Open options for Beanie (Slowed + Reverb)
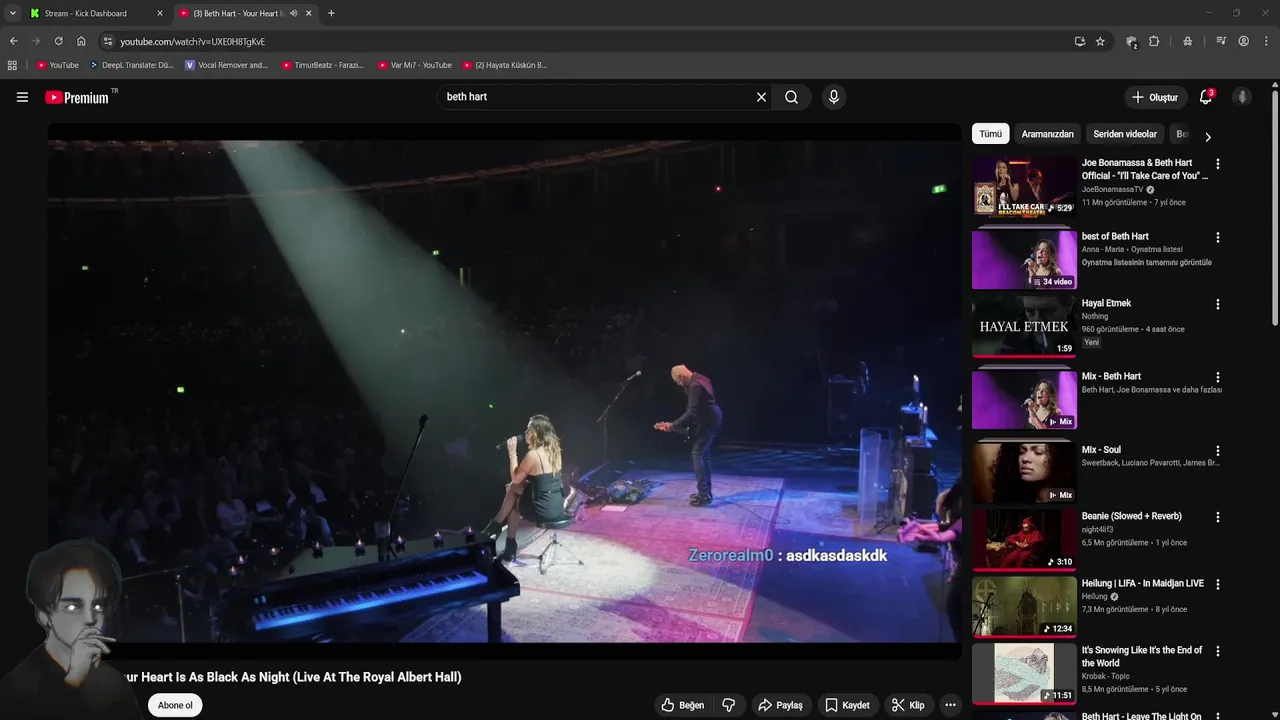This screenshot has height=720, width=1280. [1217, 517]
